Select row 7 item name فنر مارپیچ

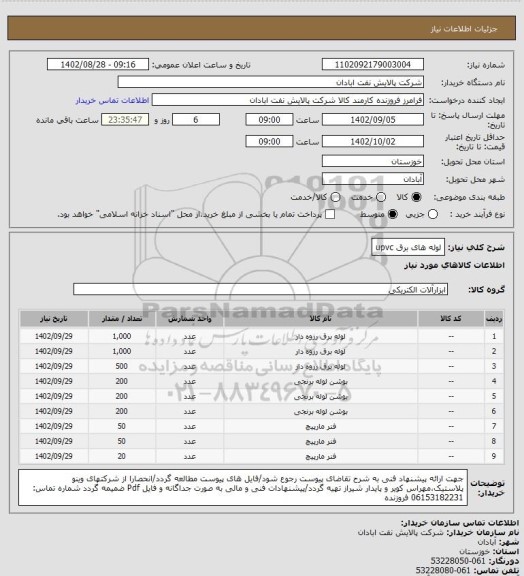pos(320,426)
